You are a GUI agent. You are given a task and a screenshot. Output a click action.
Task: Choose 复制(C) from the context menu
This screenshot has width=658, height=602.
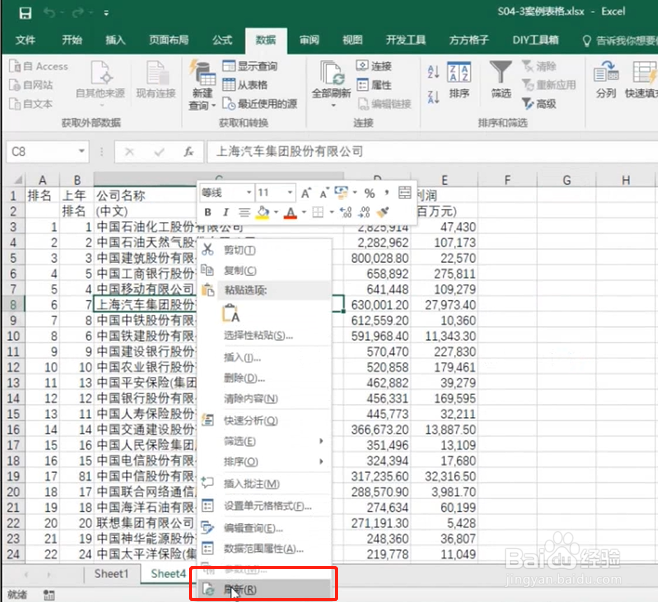(x=265, y=271)
